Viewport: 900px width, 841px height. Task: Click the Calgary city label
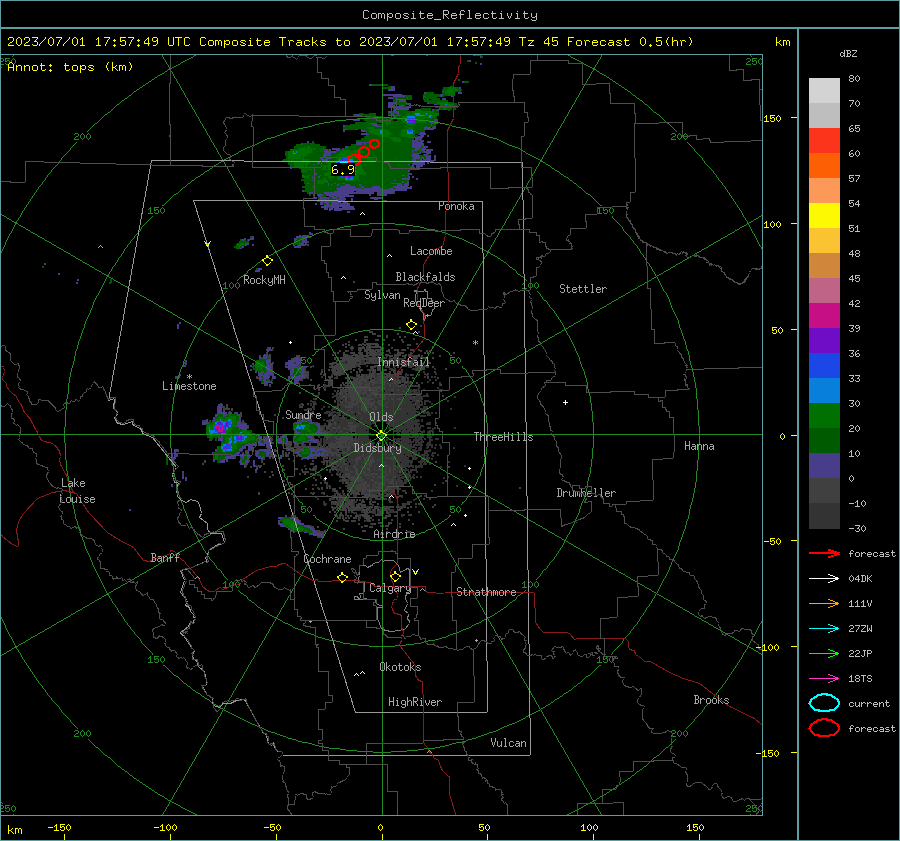click(390, 588)
